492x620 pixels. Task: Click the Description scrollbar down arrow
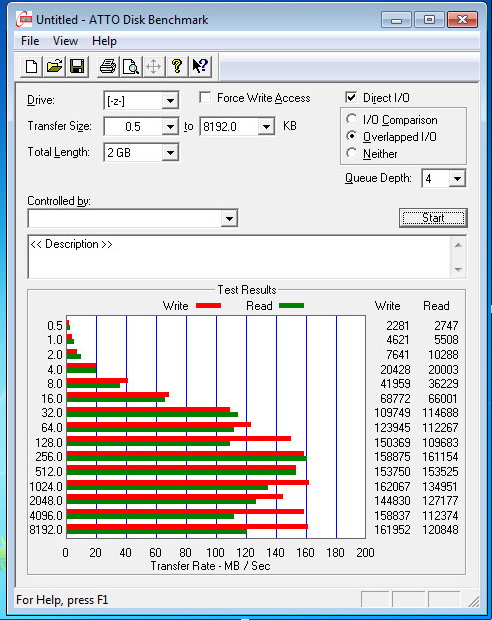(x=458, y=269)
